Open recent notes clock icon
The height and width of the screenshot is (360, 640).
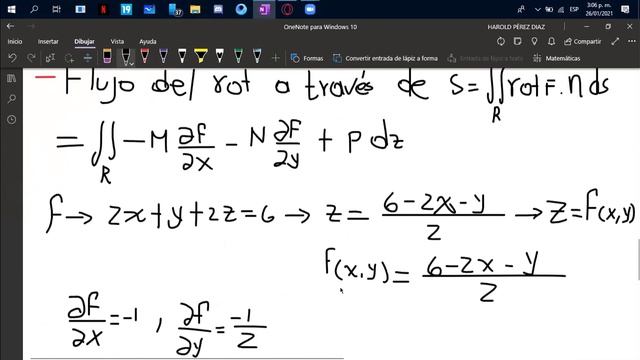[x=11, y=120]
